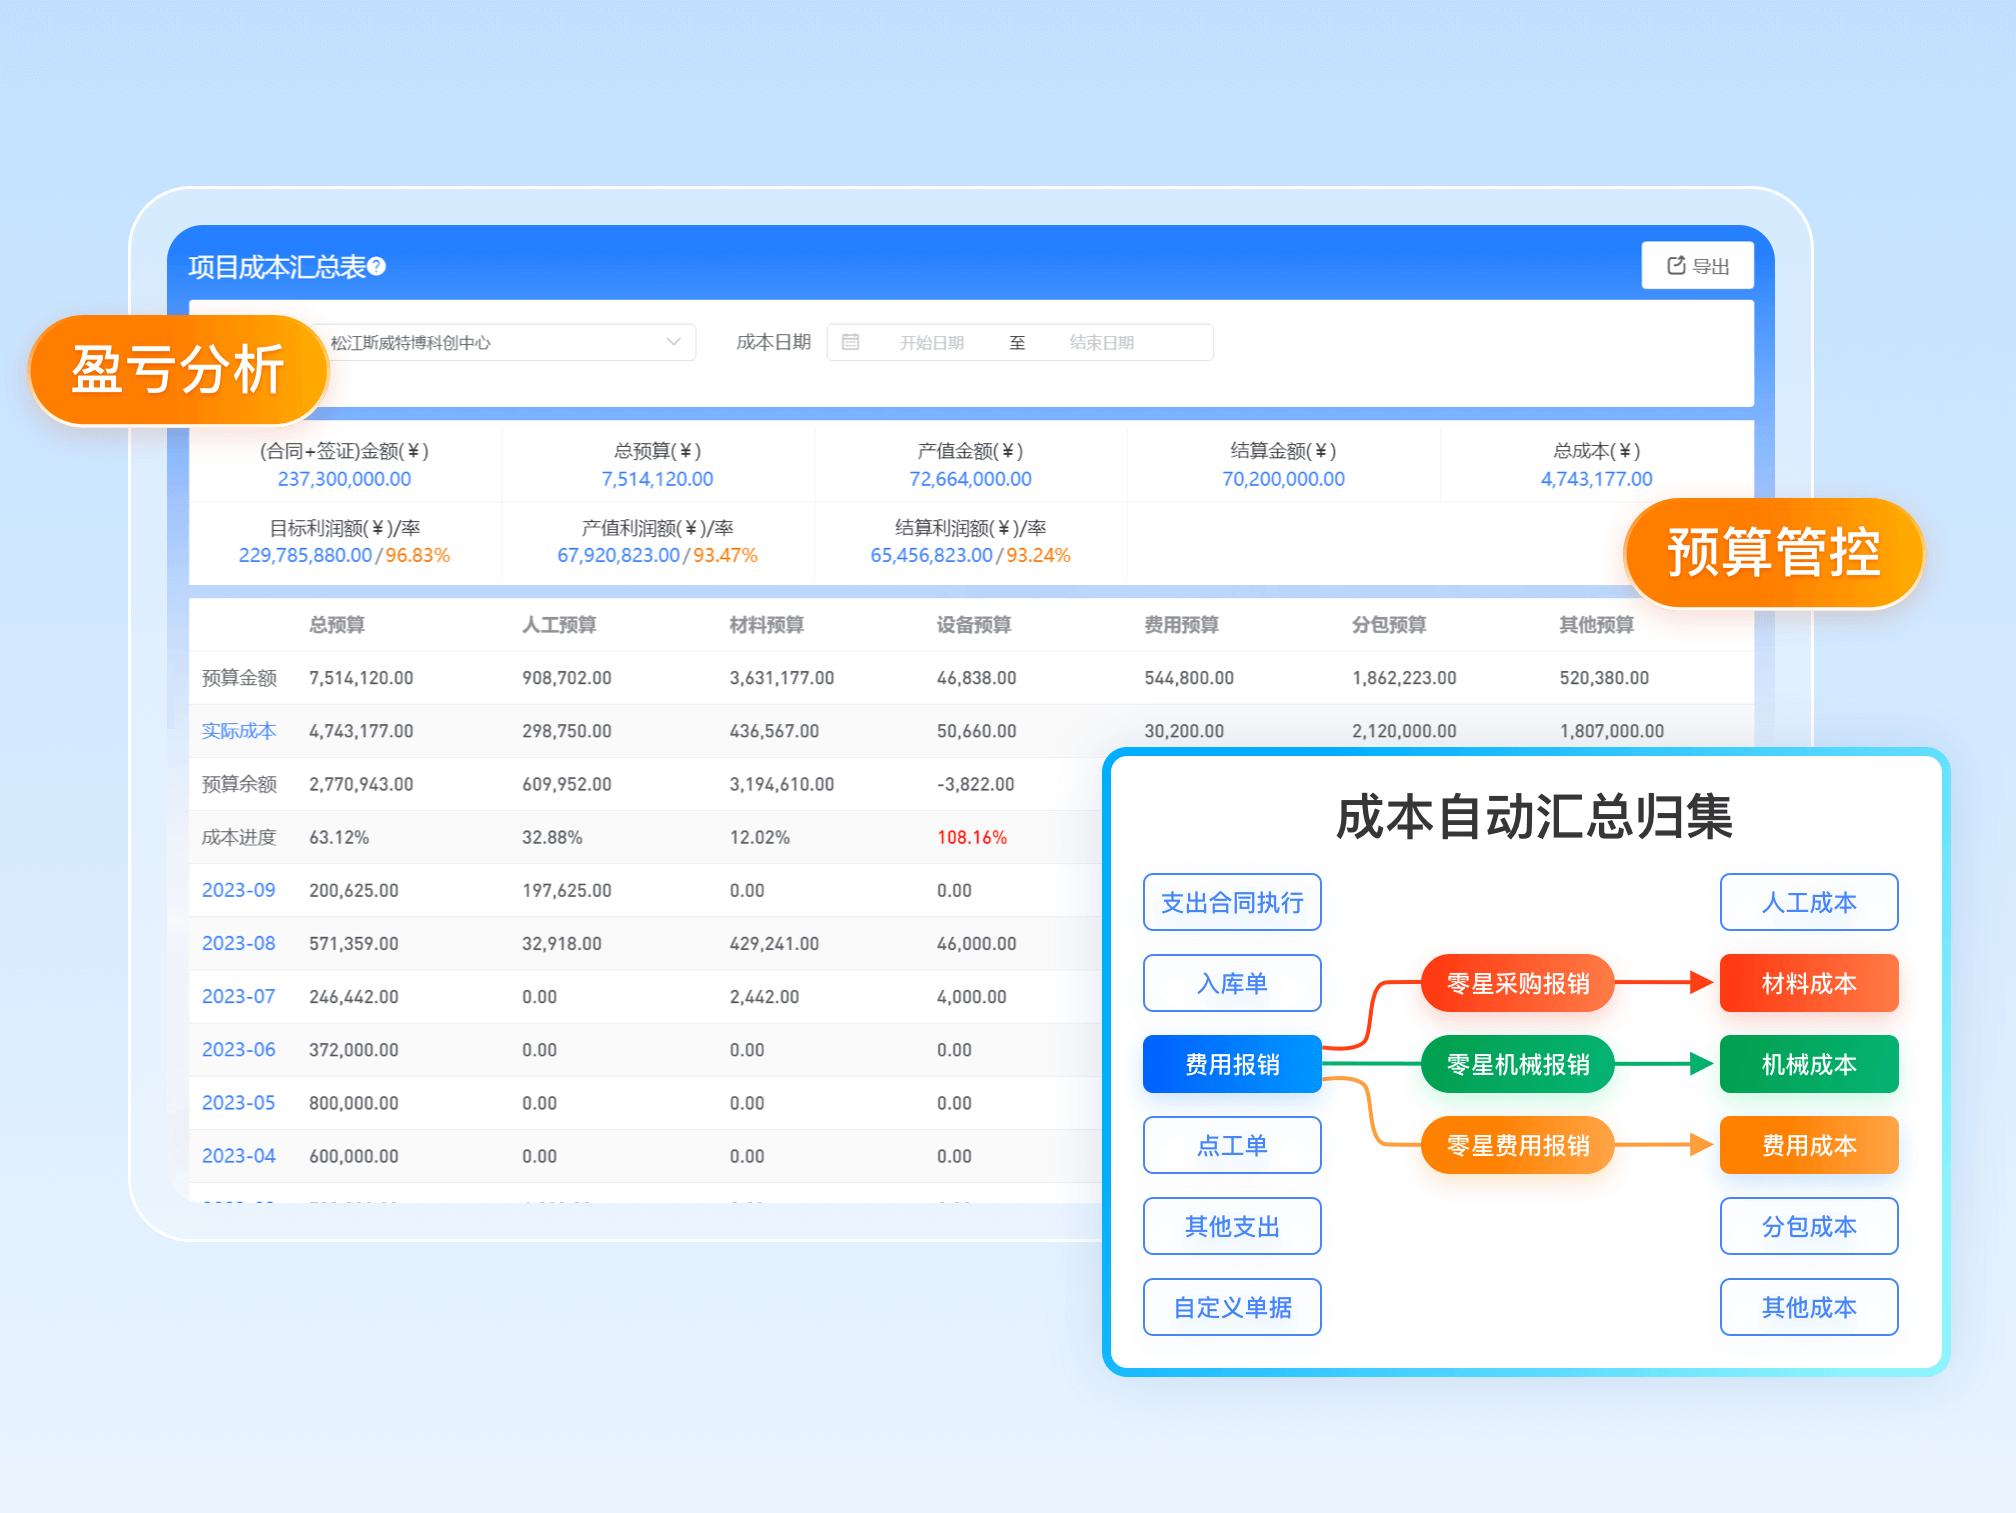Select the 支出合同执行 box
The image size is (2016, 1513).
(x=1231, y=902)
